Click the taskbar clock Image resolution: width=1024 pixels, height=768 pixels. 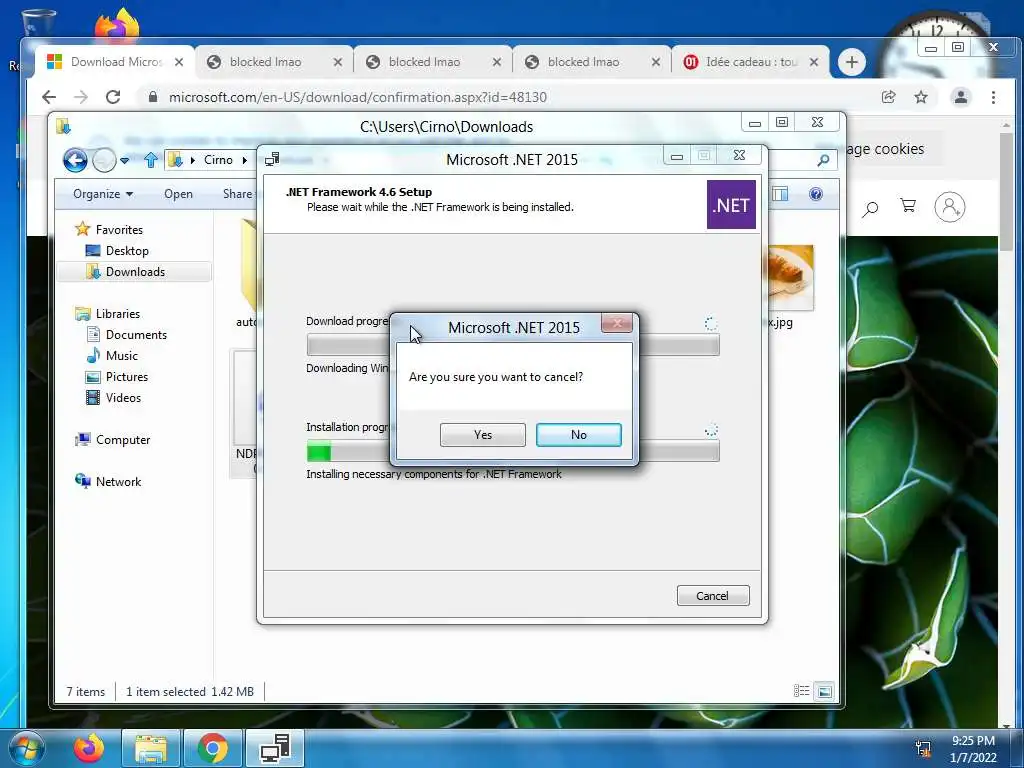[x=973, y=749]
